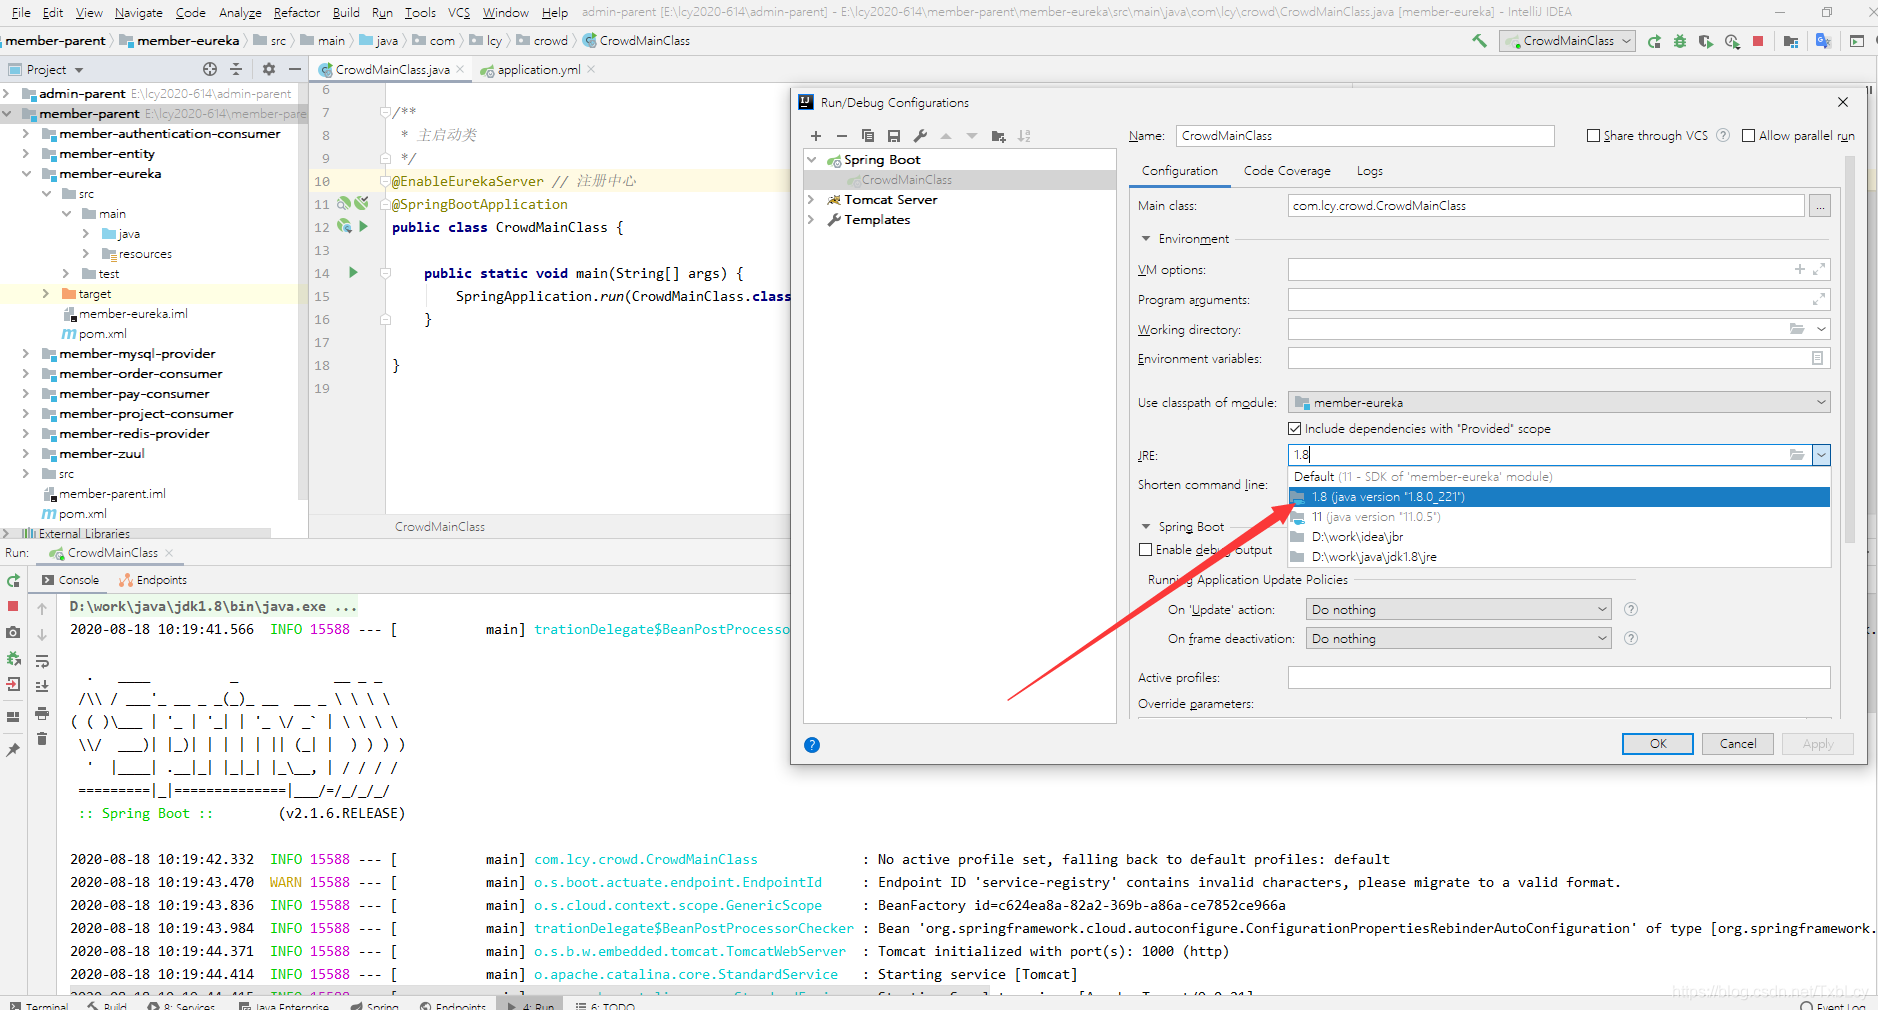1878x1010 pixels.
Task: Click the Google Translate toolbar icon
Action: [x=1823, y=41]
